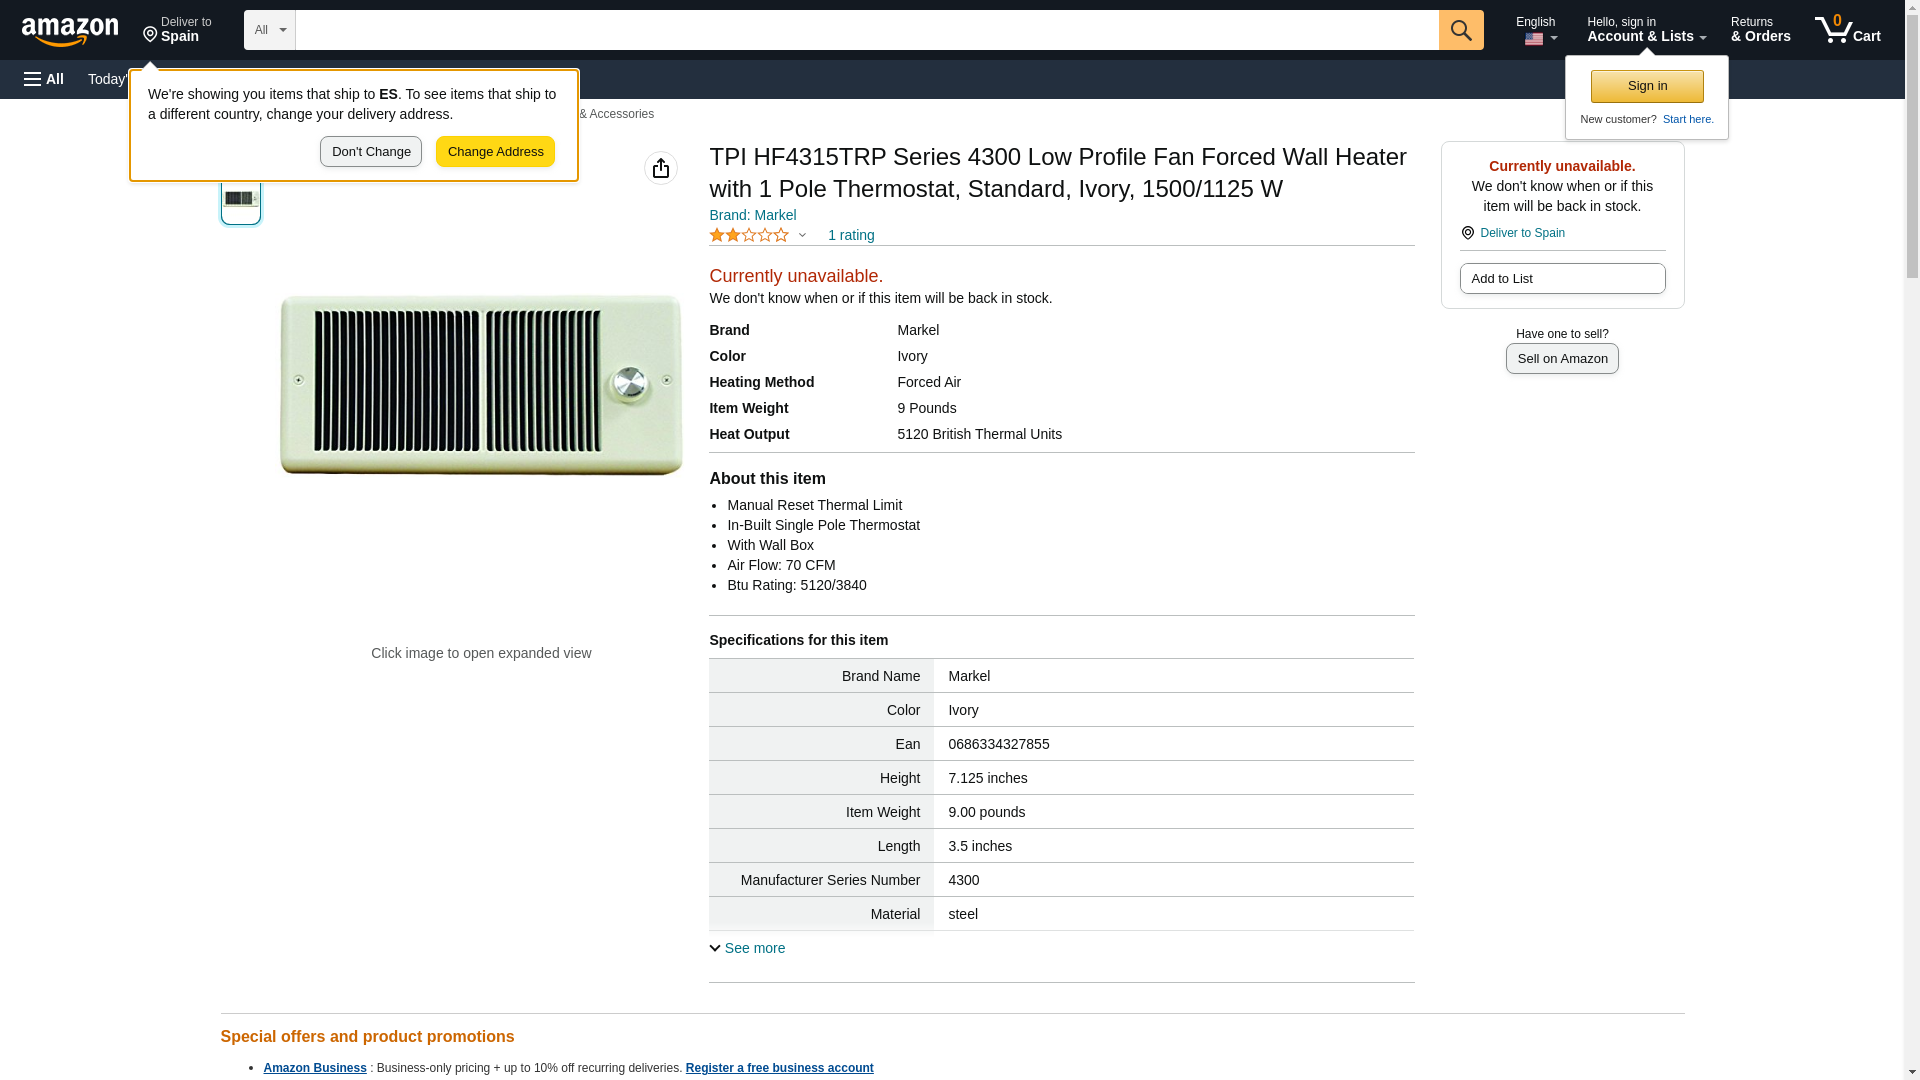This screenshot has width=1920, height=1080.
Task: Select the heater product thumbnail
Action: pyautogui.click(x=241, y=199)
